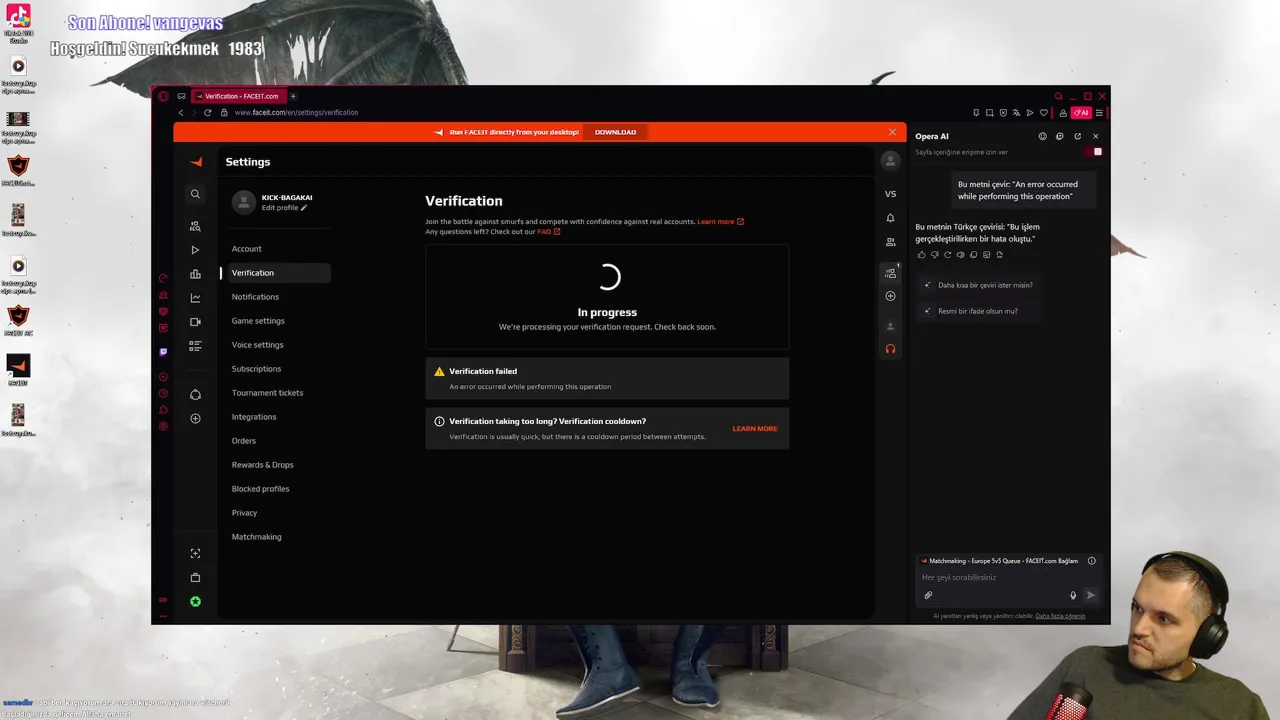The width and height of the screenshot is (1280, 720).
Task: Reload the page with the browser refresh button
Action: tap(207, 113)
